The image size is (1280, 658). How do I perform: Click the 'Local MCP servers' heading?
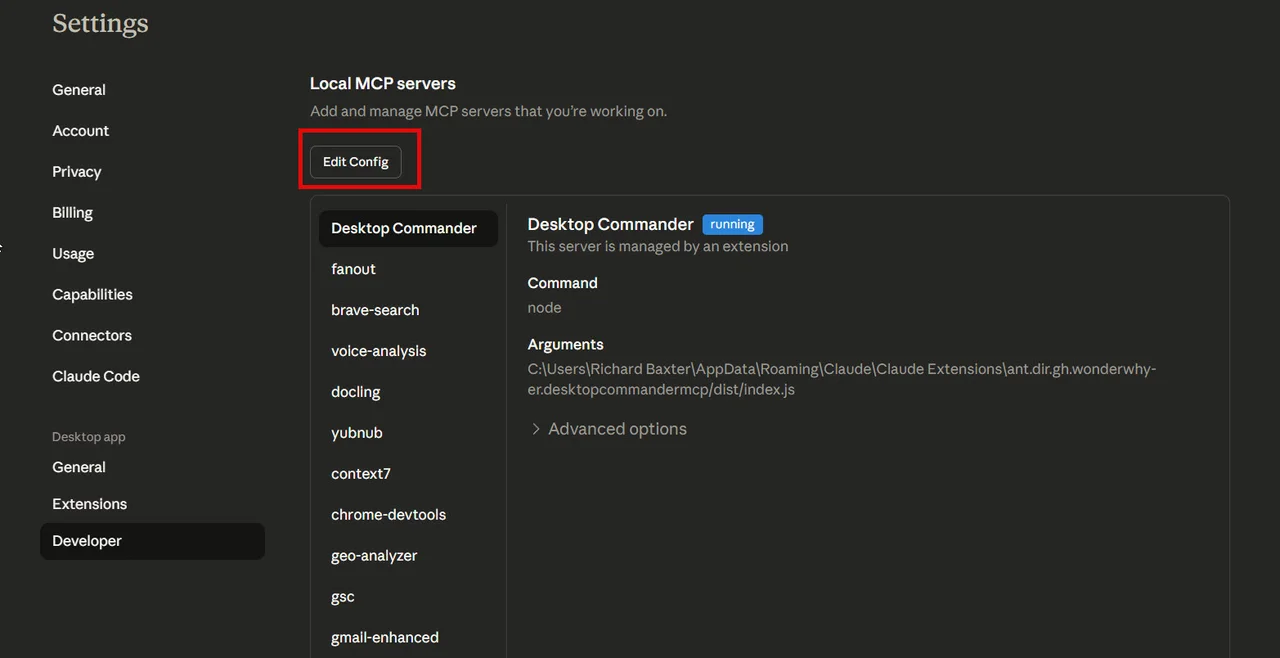[x=383, y=84]
